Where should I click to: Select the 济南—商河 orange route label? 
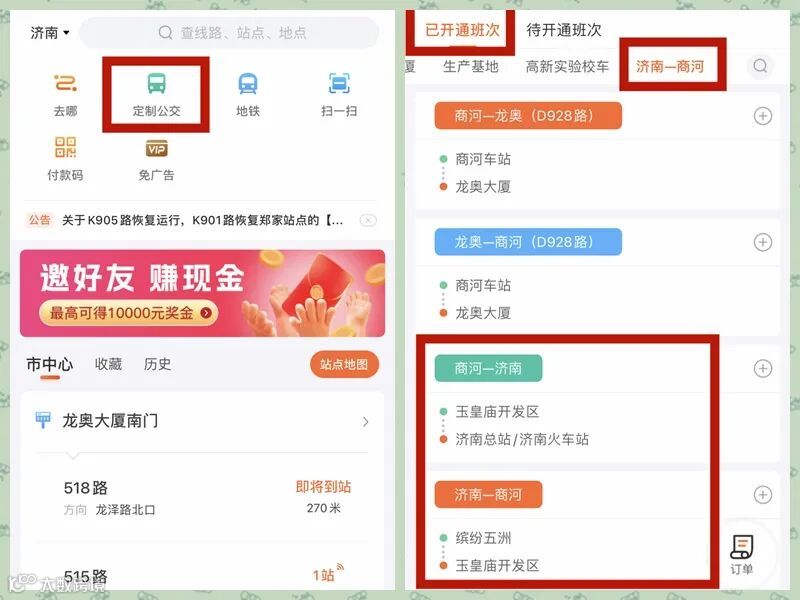488,494
